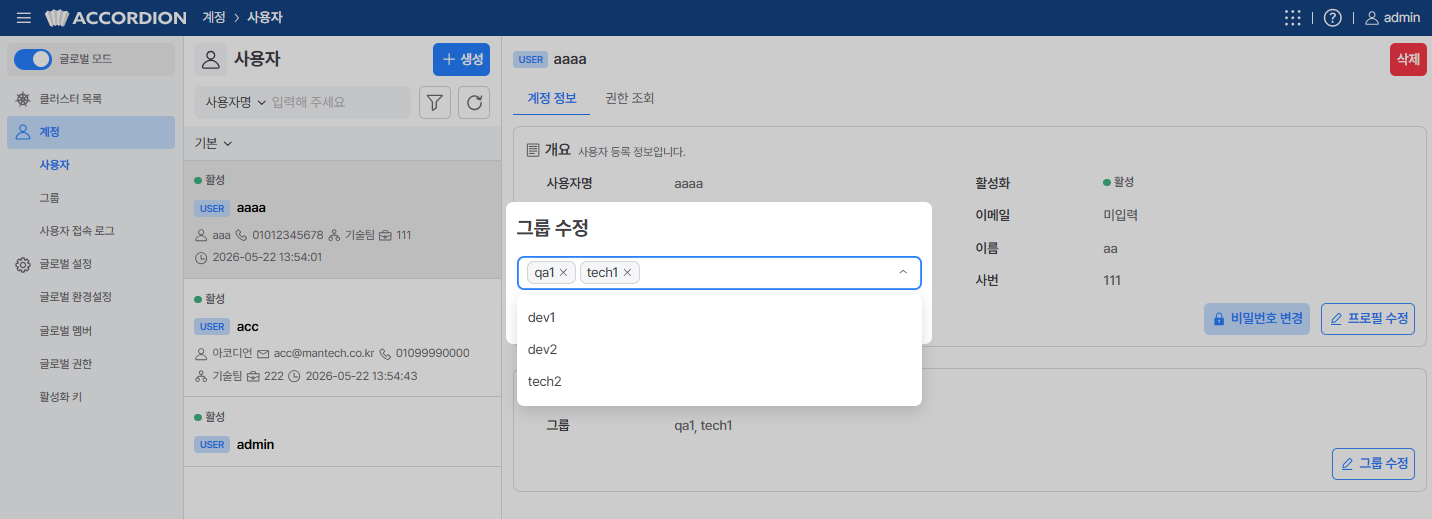This screenshot has width=1432, height=519.
Task: Click the 사번 value 111 in overview
Action: point(1112,280)
